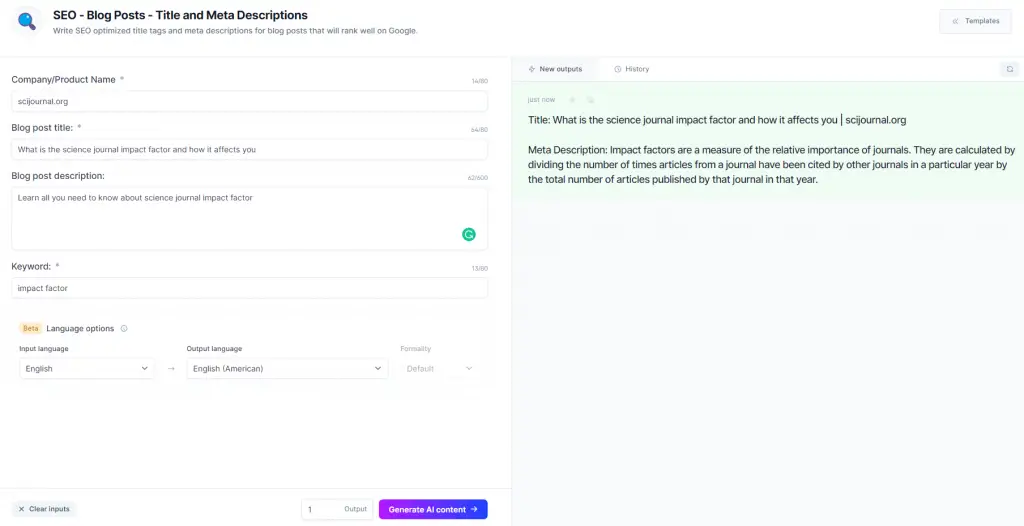1024x526 pixels.
Task: Switch to the New outputs tab
Action: (x=555, y=69)
